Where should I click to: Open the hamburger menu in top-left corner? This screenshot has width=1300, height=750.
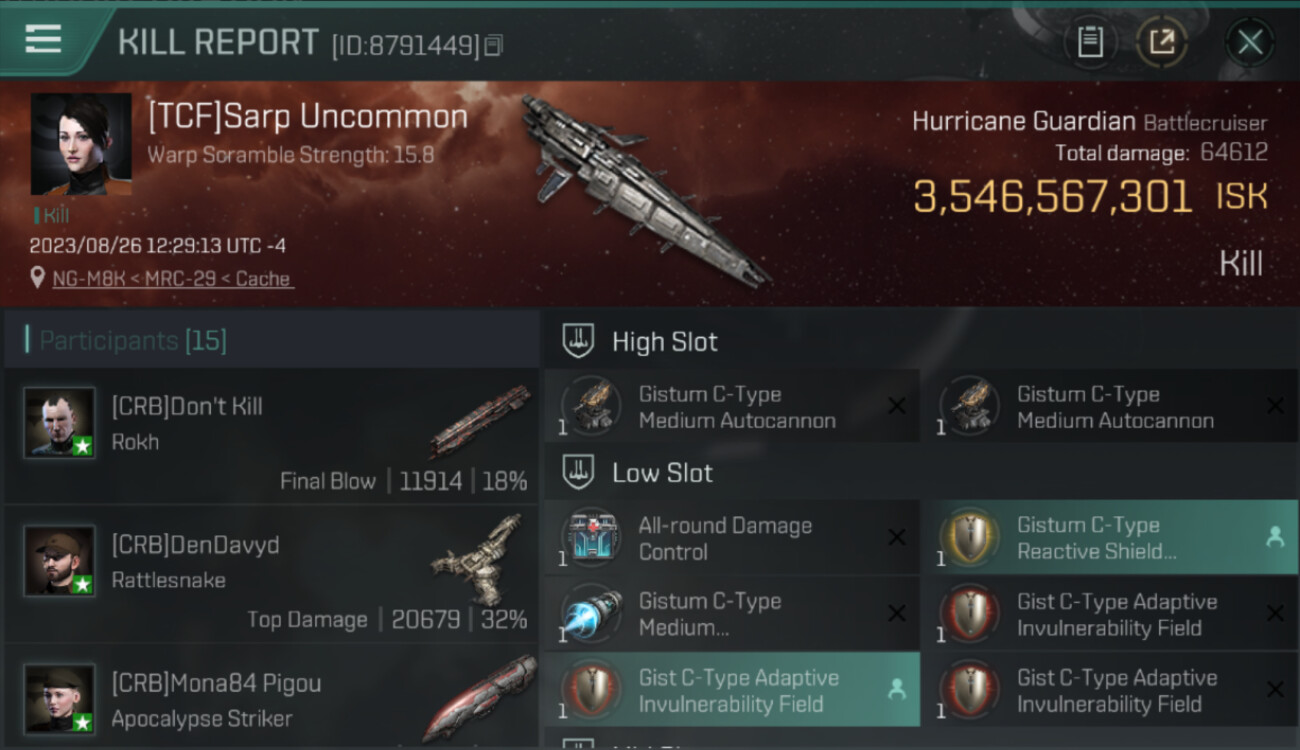pyautogui.click(x=43, y=40)
